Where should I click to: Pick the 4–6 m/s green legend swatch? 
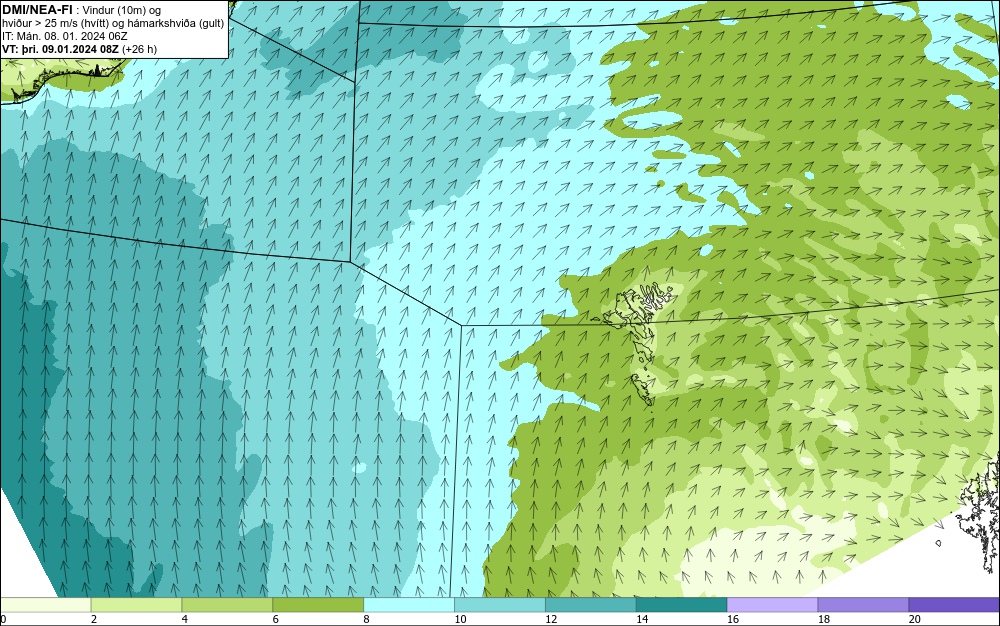[x=227, y=605]
